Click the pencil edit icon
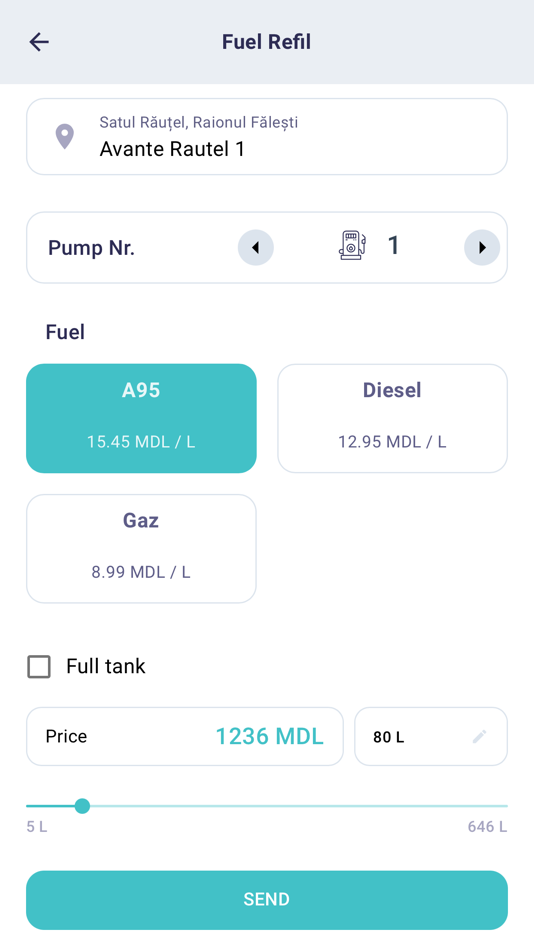Viewport: 534px width, 950px height. [x=479, y=737]
